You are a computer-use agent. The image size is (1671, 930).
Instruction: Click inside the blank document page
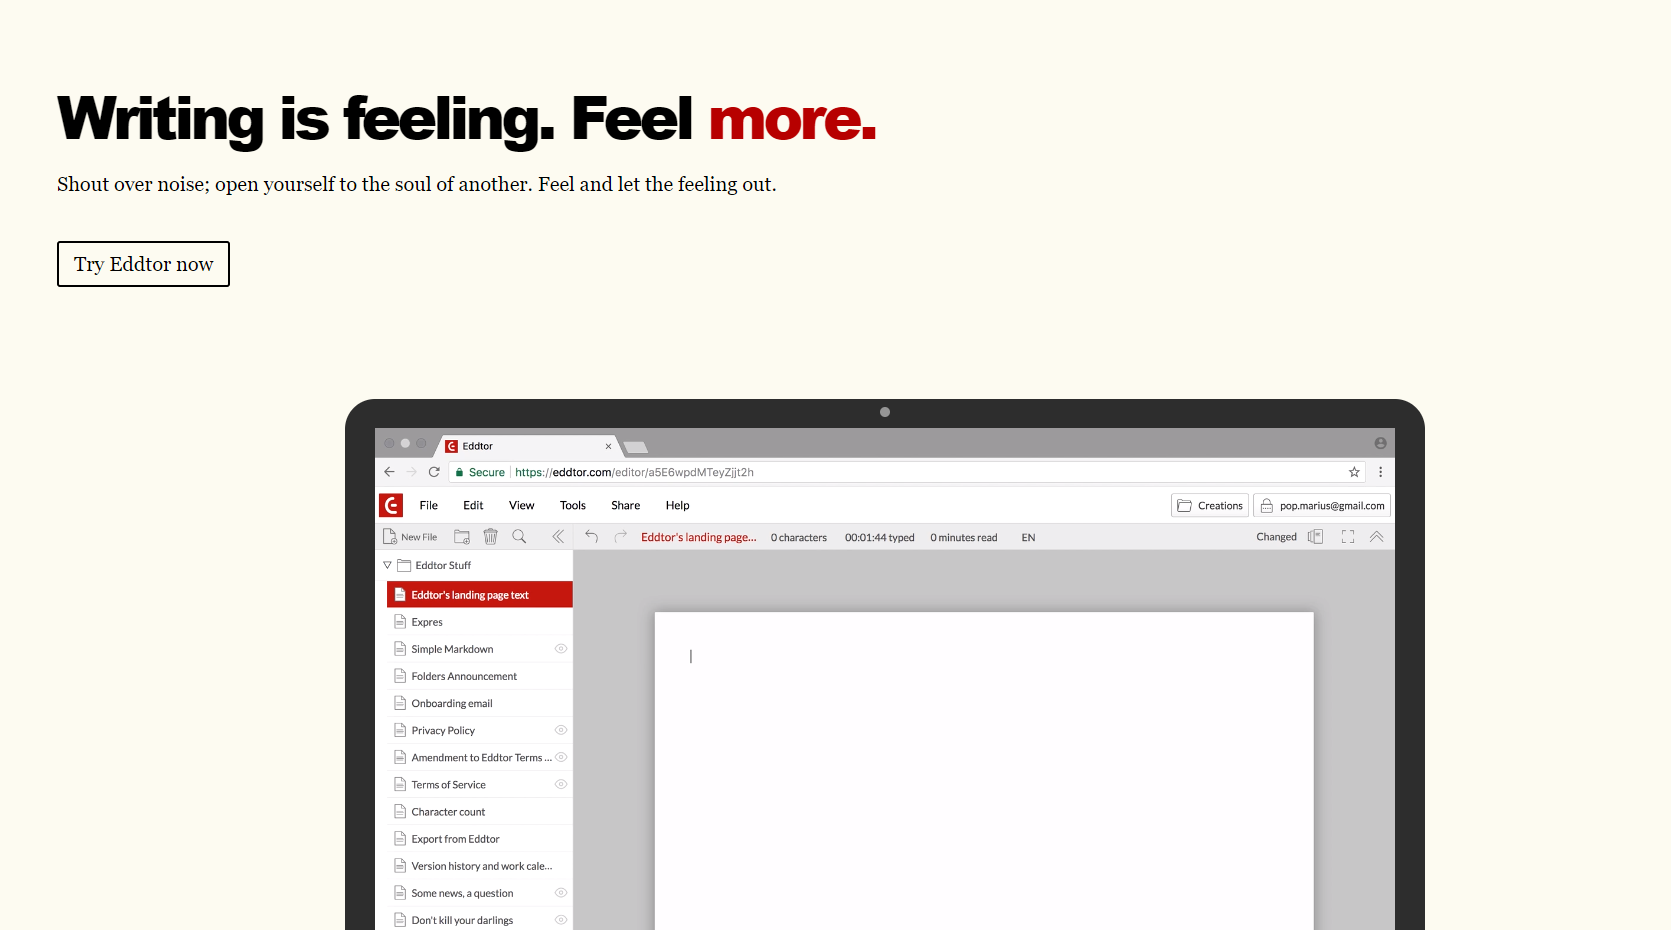point(984,771)
